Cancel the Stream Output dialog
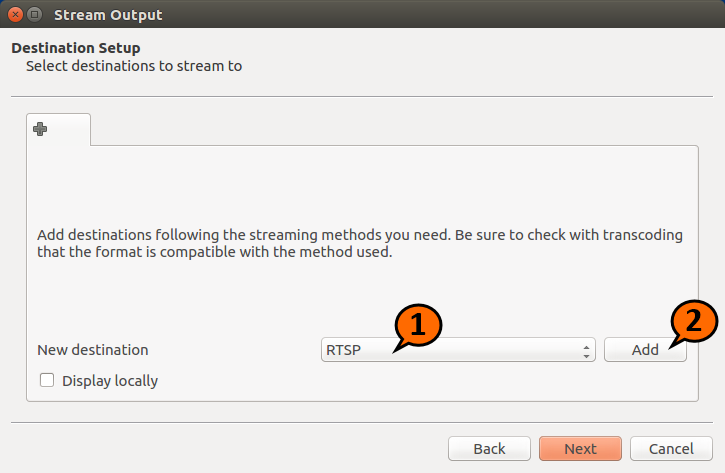Viewport: 725px width, 473px height. [671, 449]
